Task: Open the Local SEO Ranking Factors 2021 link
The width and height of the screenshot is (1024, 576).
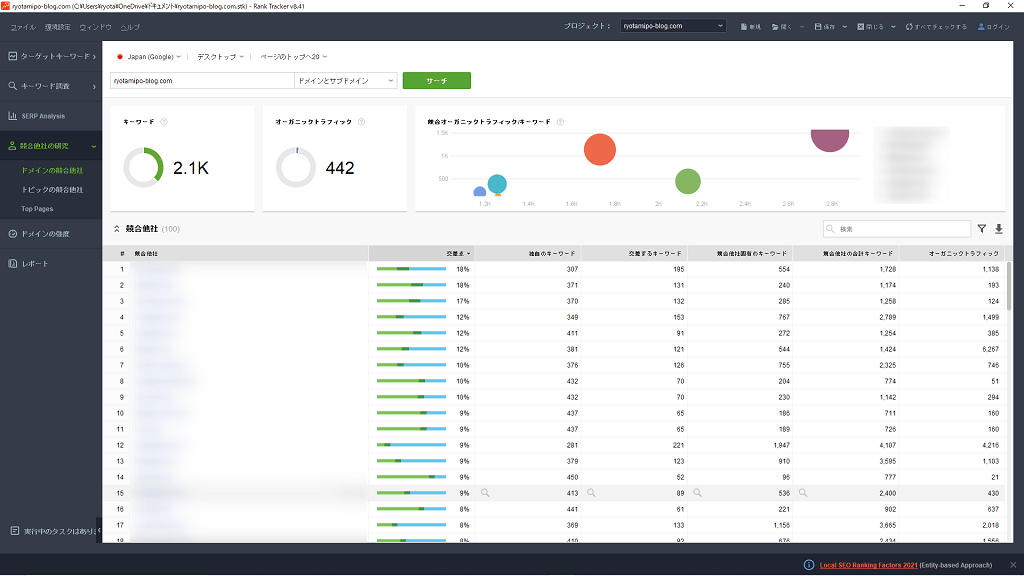Action: [867, 565]
